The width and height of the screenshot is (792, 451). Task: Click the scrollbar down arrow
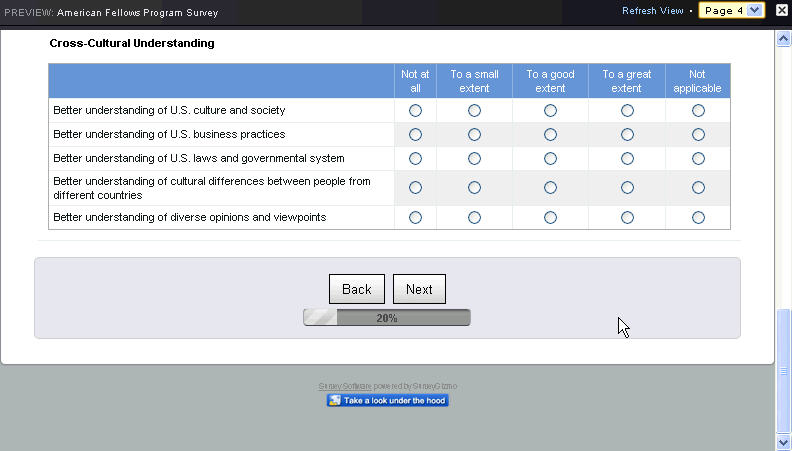(783, 443)
